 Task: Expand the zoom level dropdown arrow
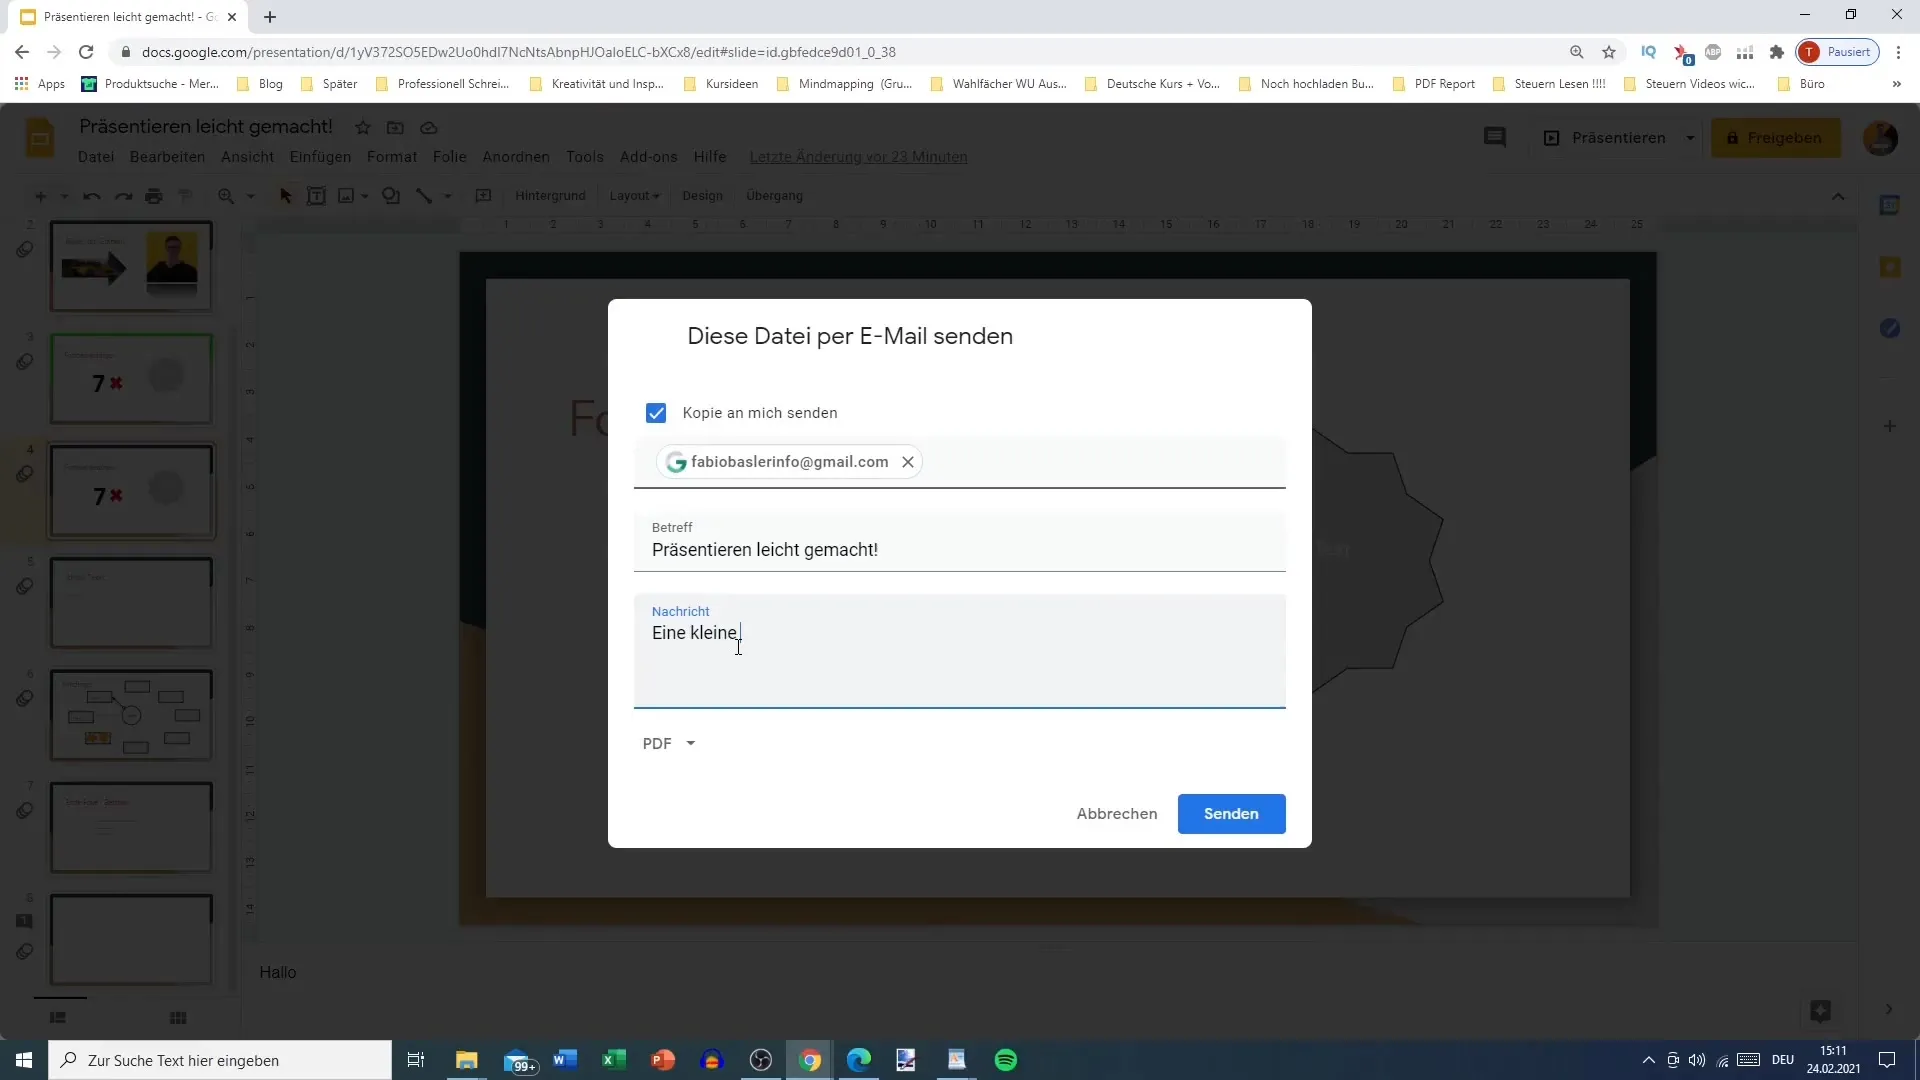pyautogui.click(x=250, y=196)
